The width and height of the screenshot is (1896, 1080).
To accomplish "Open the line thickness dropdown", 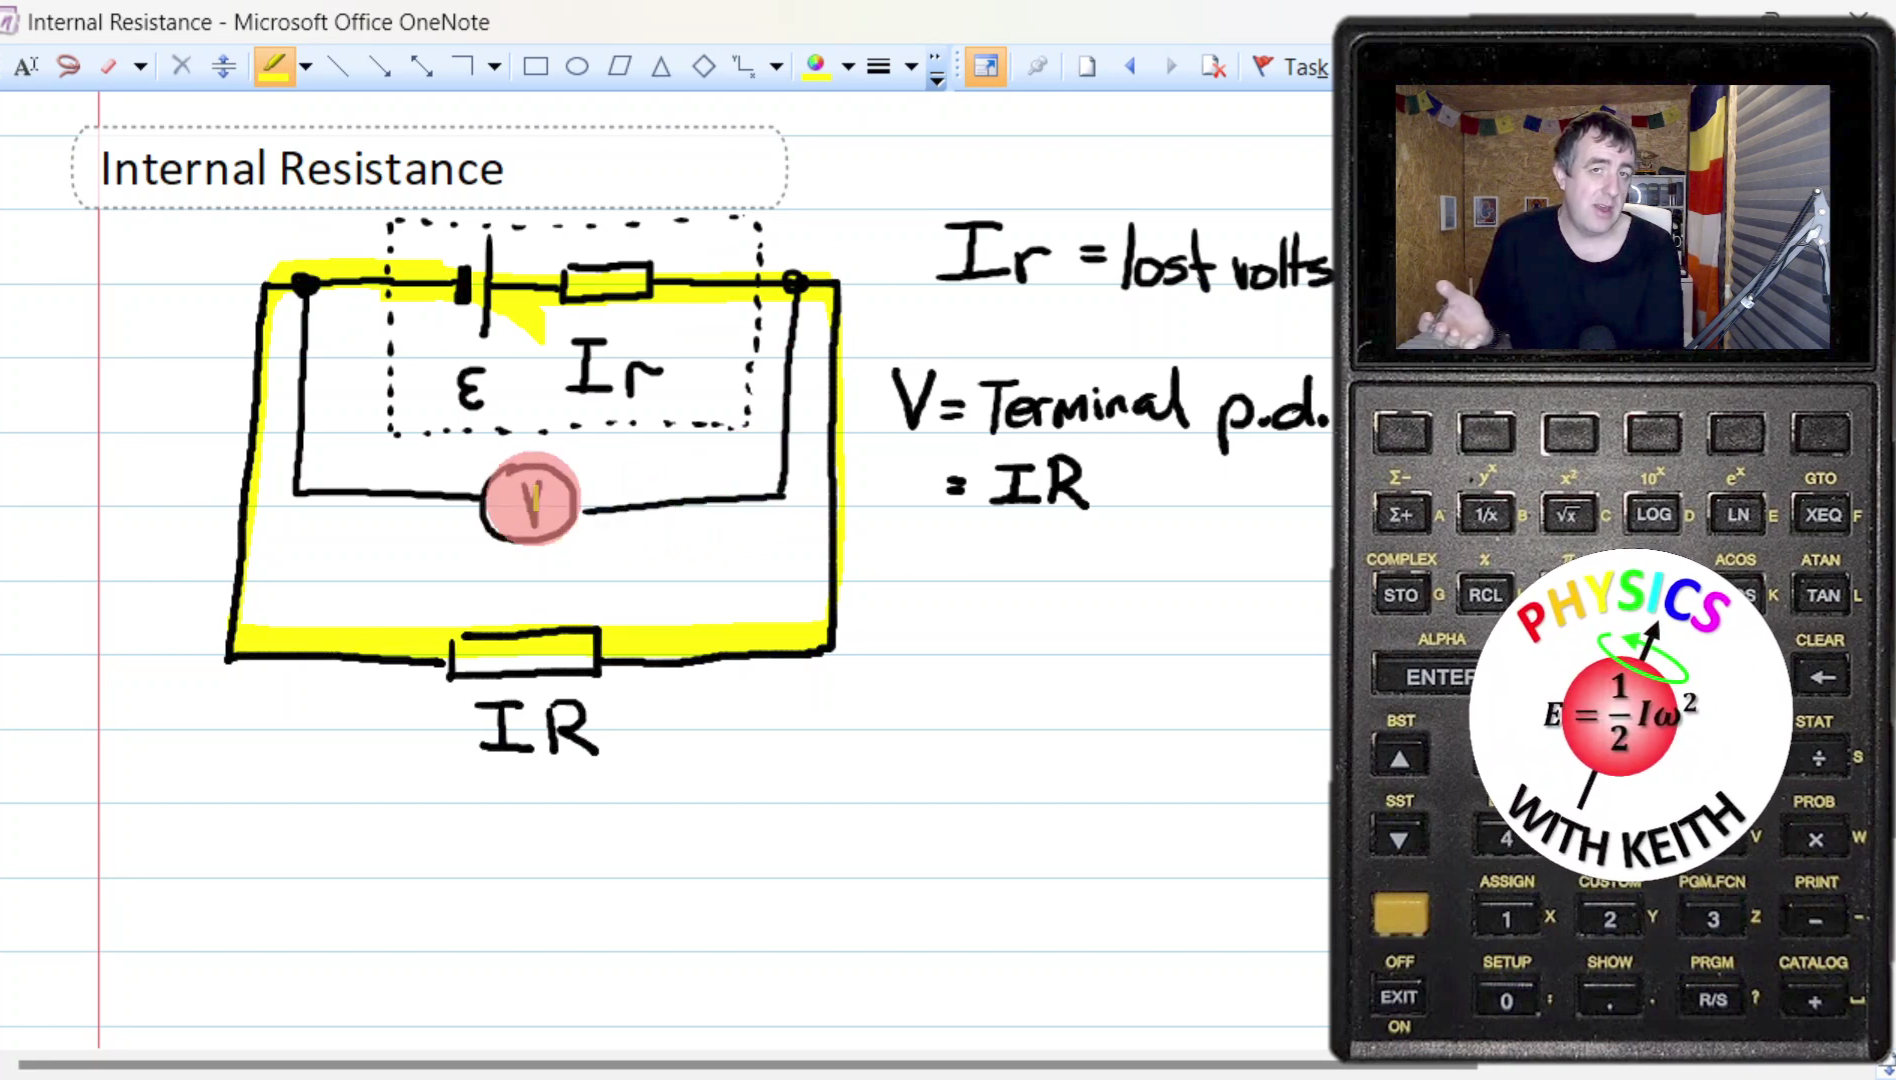I will pos(910,66).
